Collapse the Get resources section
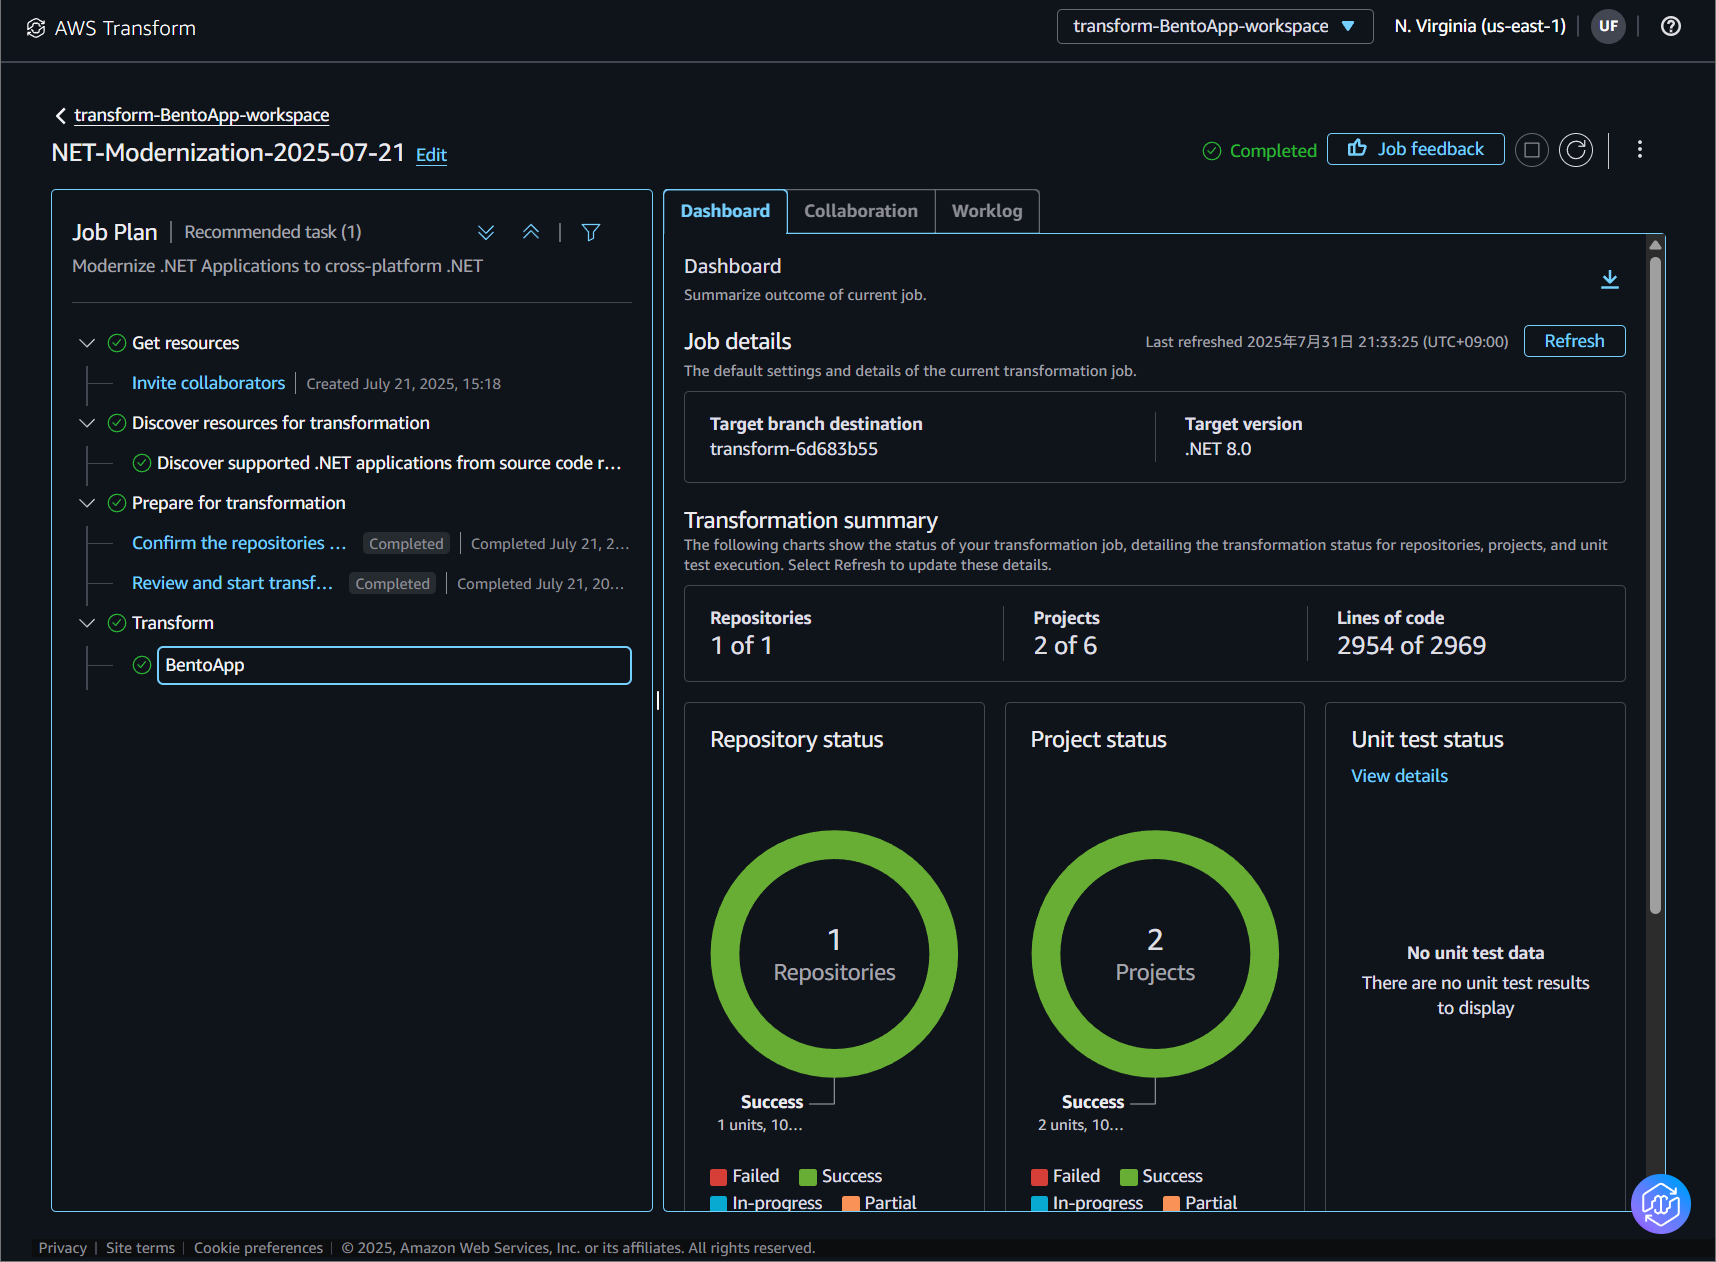 click(87, 343)
